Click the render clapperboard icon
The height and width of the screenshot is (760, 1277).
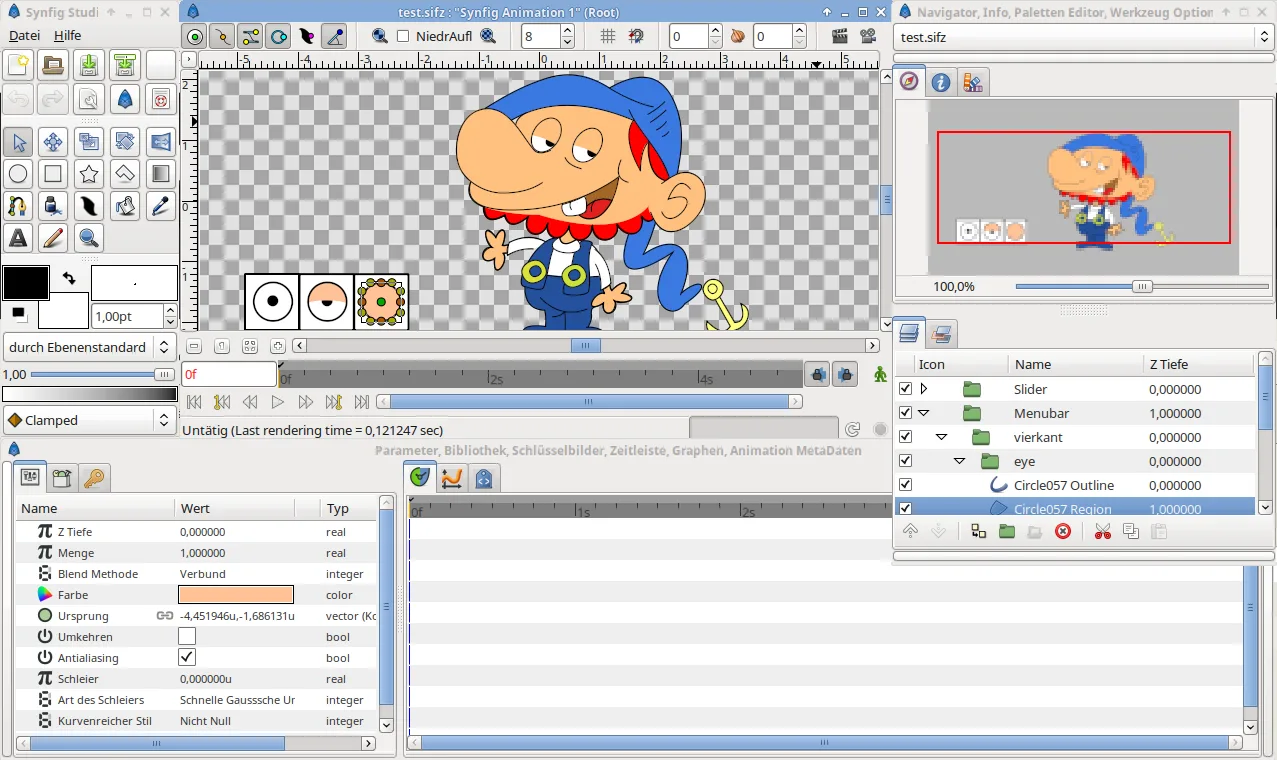click(840, 36)
